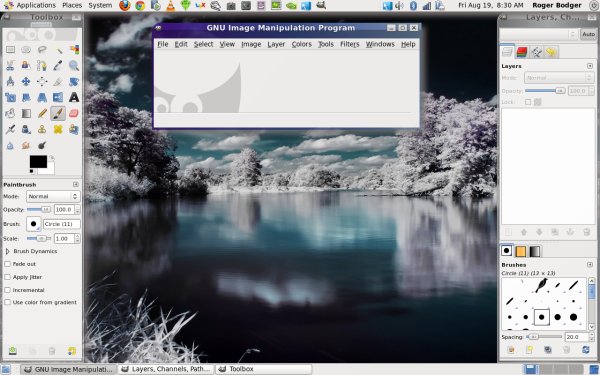The width and height of the screenshot is (600, 375).
Task: Select the Crop tool
Action: 58,81
